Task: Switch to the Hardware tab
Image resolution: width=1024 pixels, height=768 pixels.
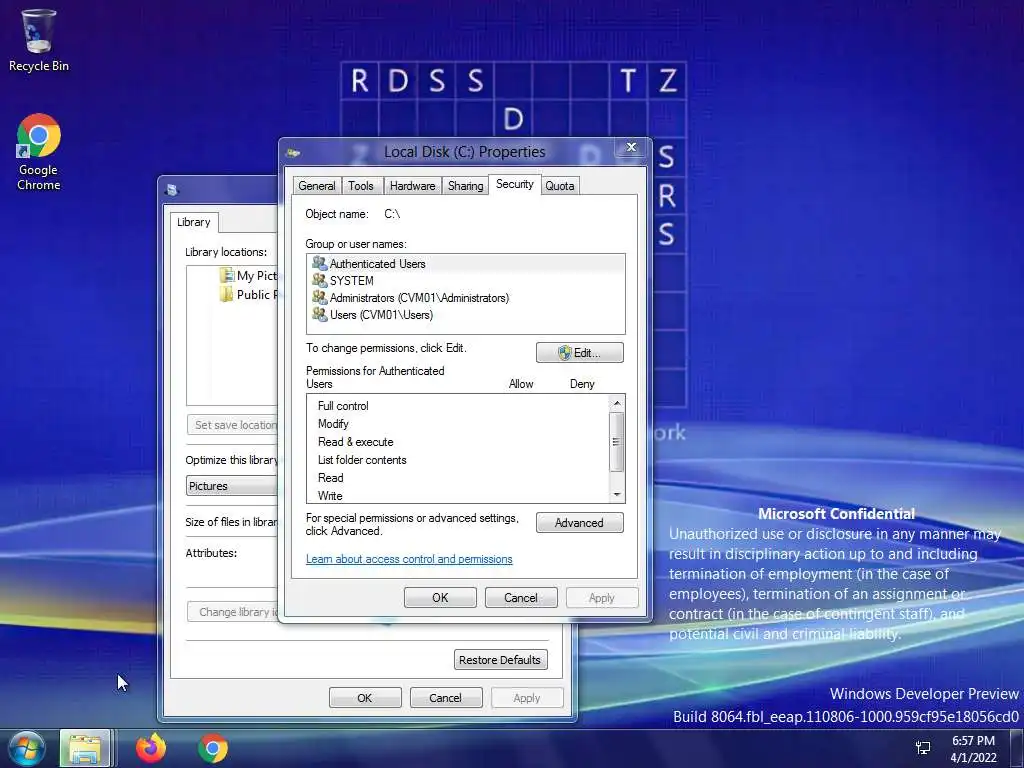Action: coord(413,185)
